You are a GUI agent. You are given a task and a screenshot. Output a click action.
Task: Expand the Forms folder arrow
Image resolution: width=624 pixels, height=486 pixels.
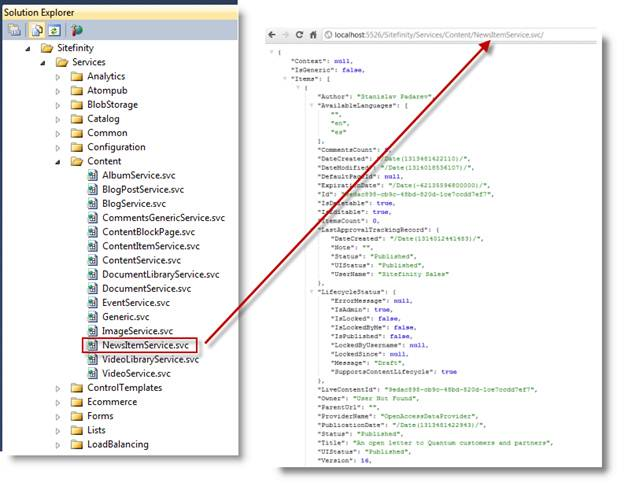point(58,417)
